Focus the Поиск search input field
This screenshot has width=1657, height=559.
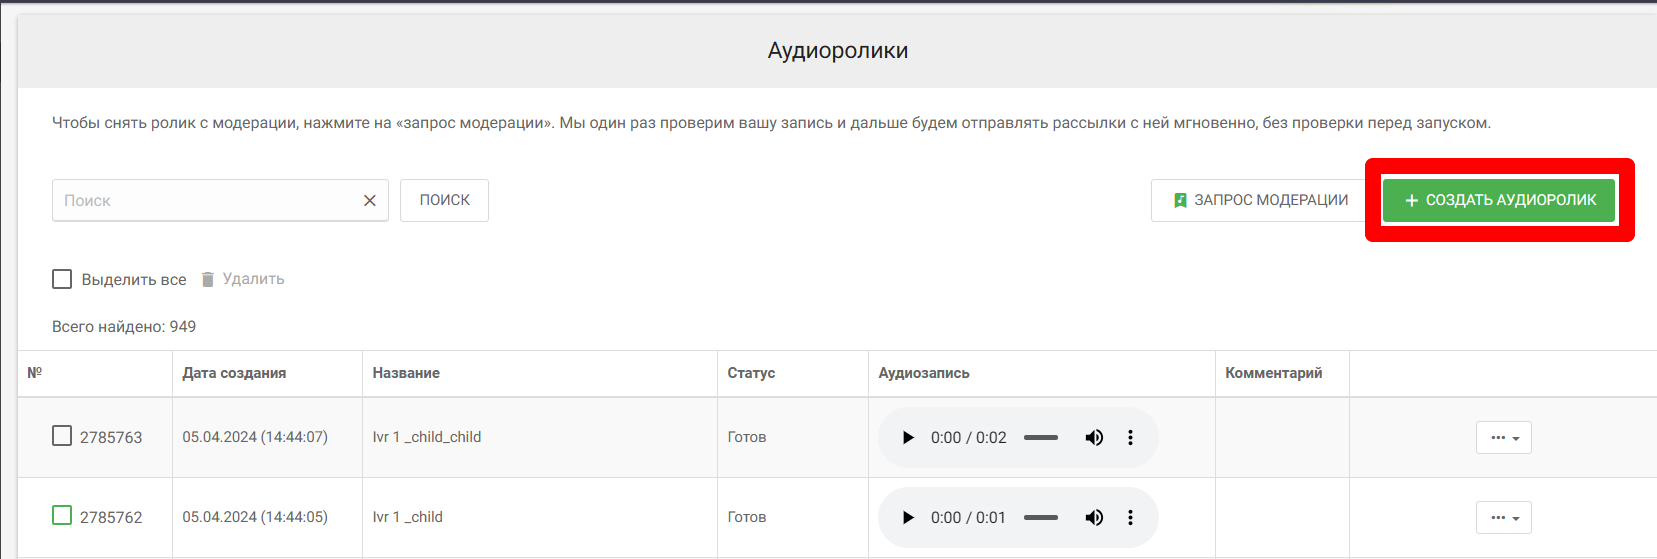(x=205, y=201)
